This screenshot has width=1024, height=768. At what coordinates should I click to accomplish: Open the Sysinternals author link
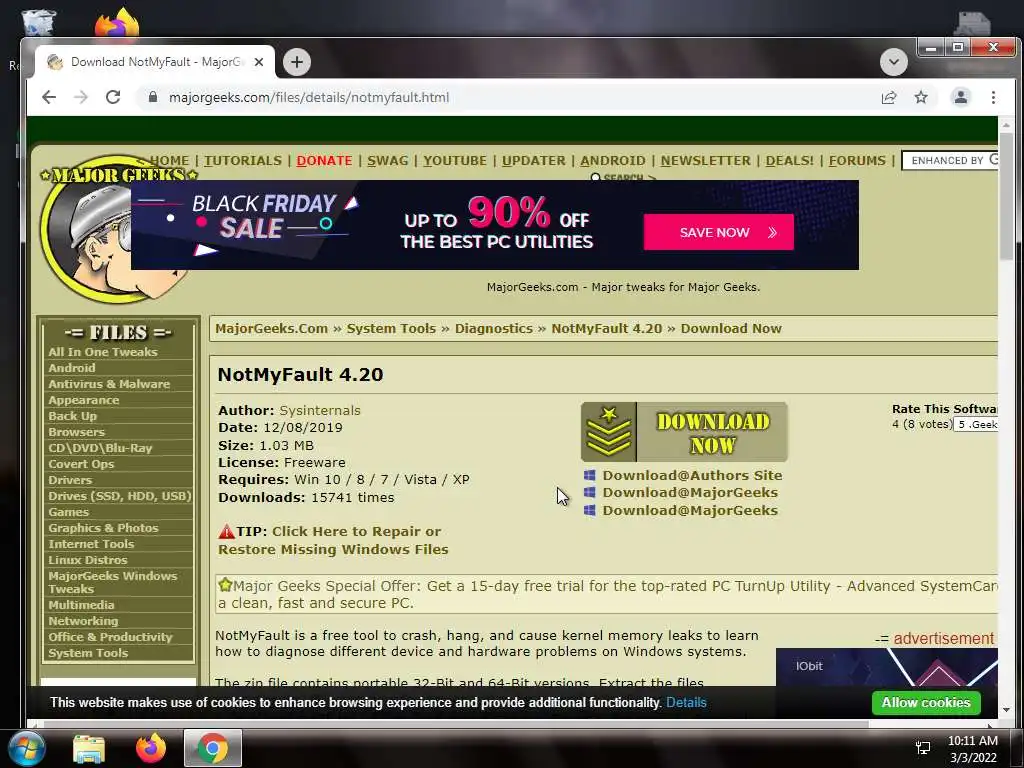click(x=320, y=410)
